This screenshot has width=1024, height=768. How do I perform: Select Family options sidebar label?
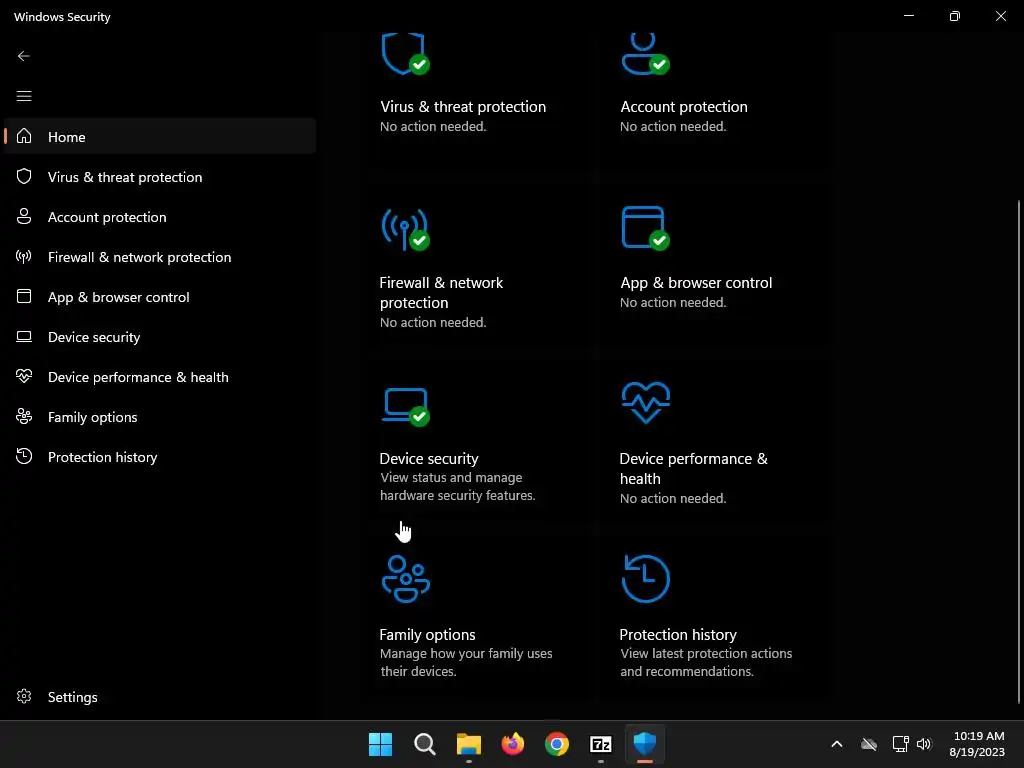pos(92,417)
